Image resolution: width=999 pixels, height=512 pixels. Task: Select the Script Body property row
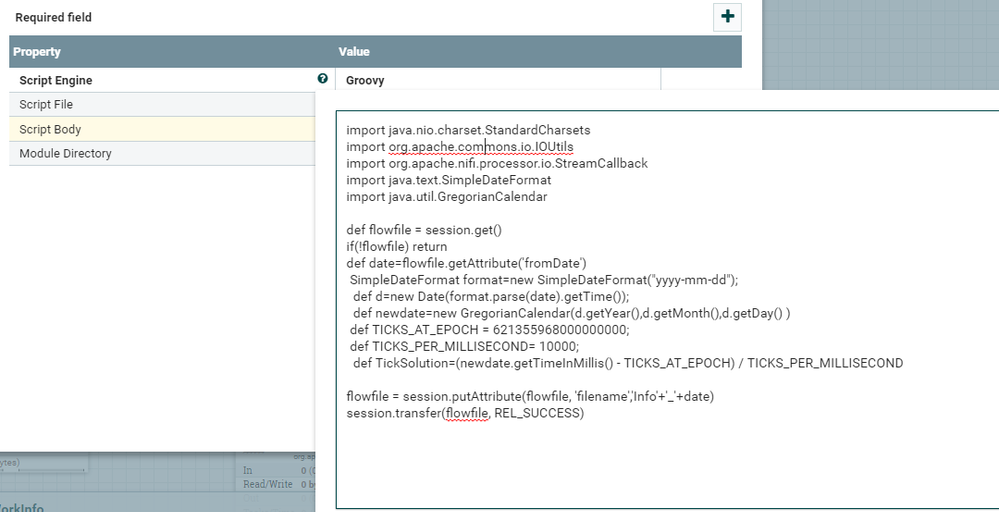50,129
